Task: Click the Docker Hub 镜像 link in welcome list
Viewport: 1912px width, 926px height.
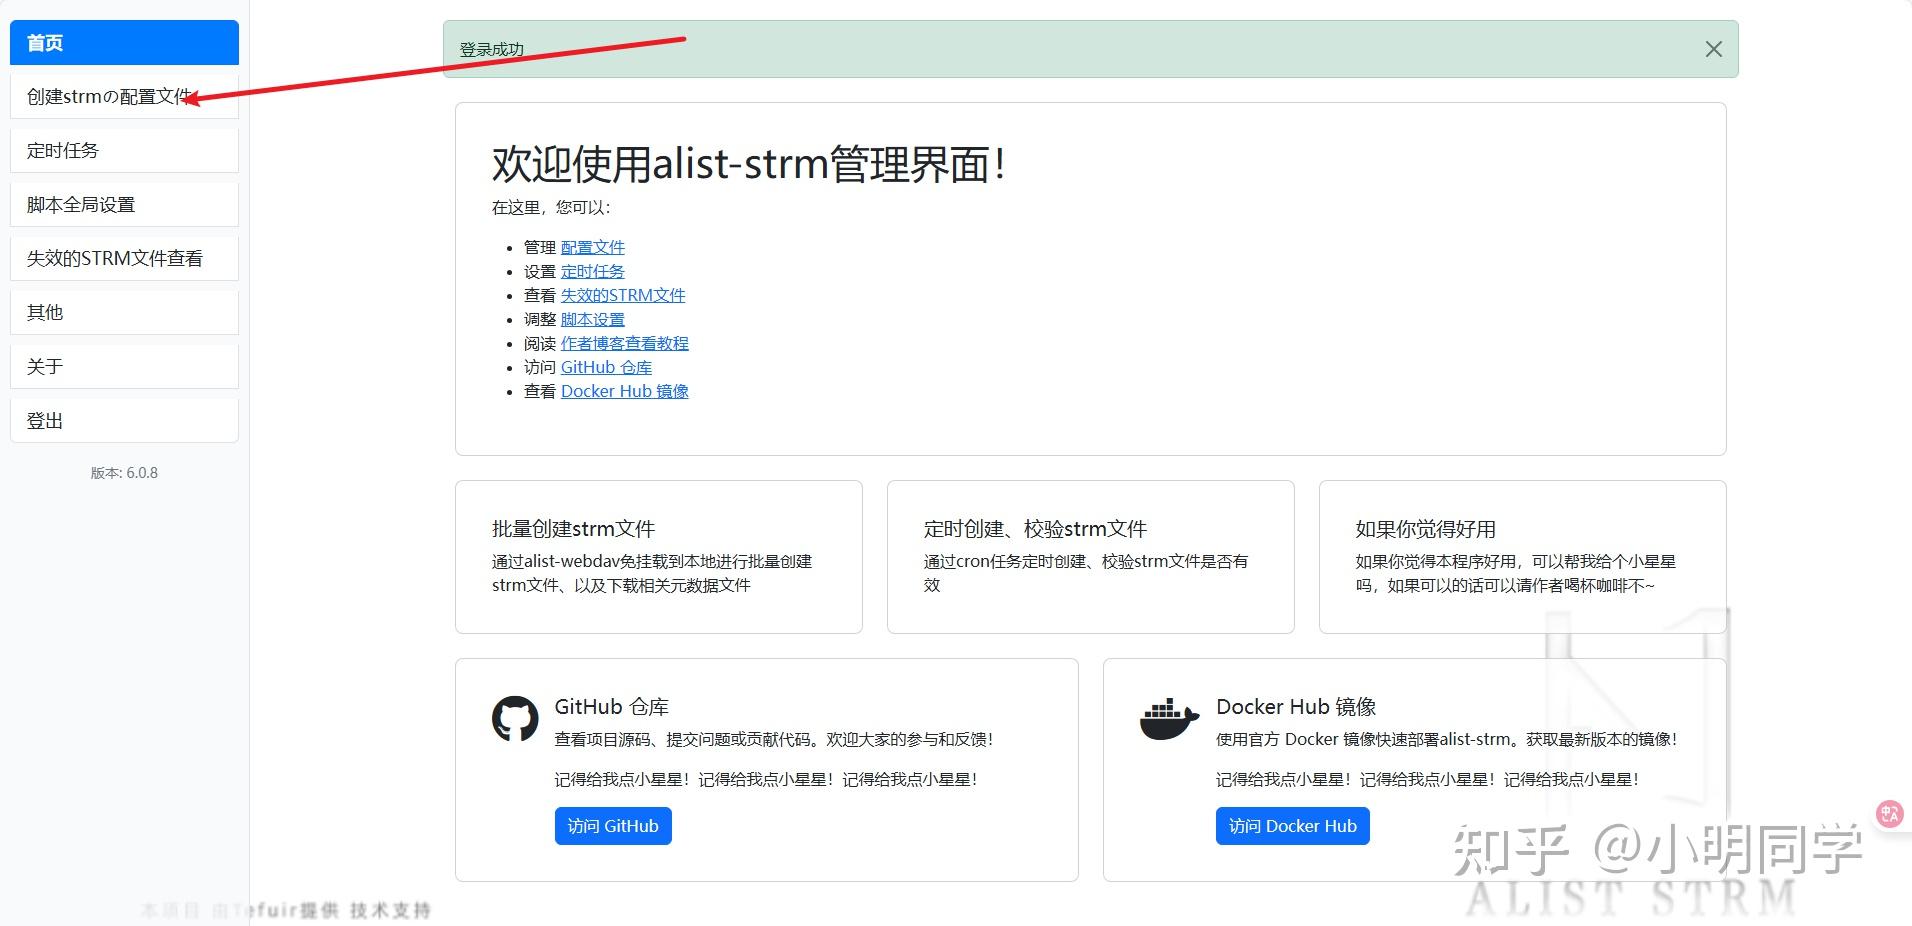Action: point(624,391)
